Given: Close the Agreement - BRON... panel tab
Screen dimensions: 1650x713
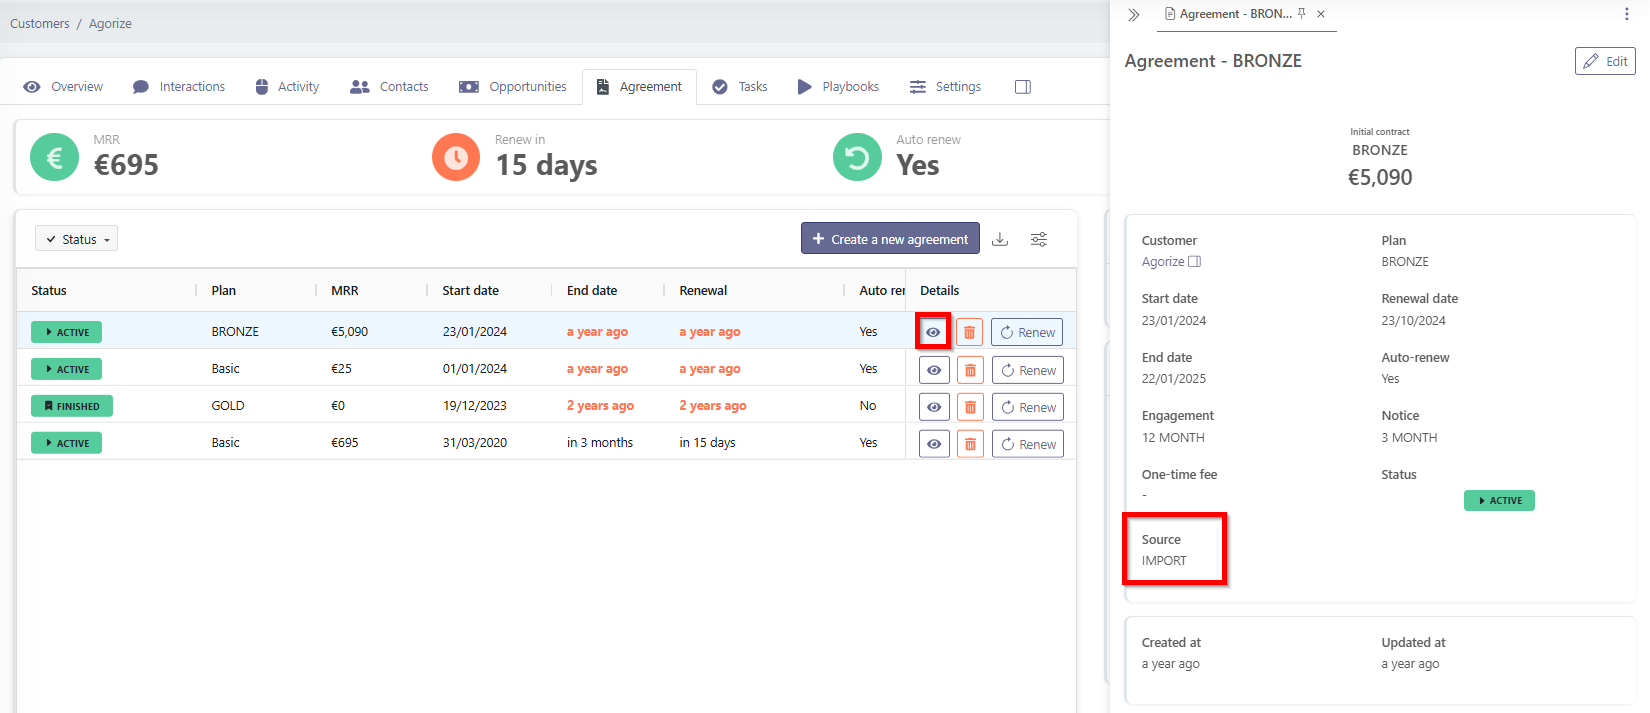Looking at the screenshot, I should pos(1321,14).
